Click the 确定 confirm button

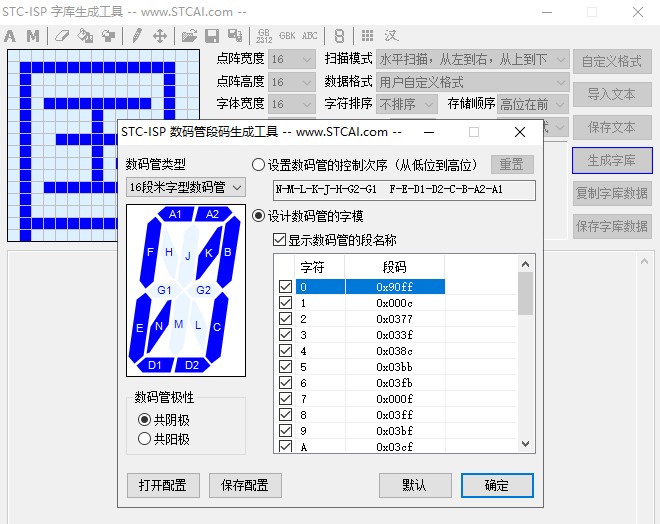tap(497, 485)
